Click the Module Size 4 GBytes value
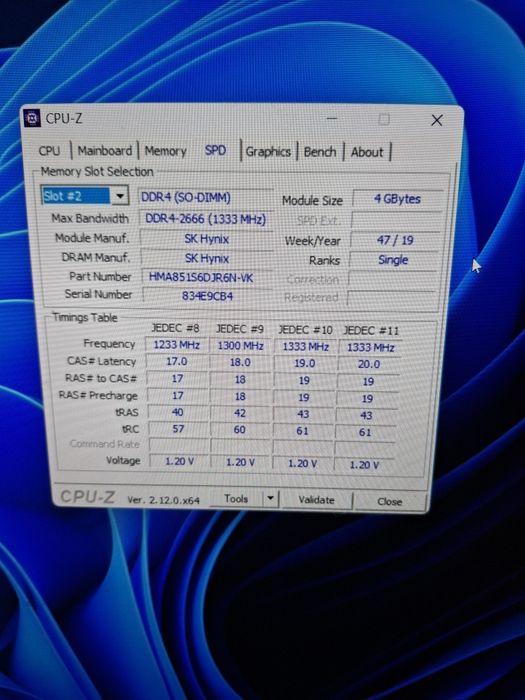 397,199
